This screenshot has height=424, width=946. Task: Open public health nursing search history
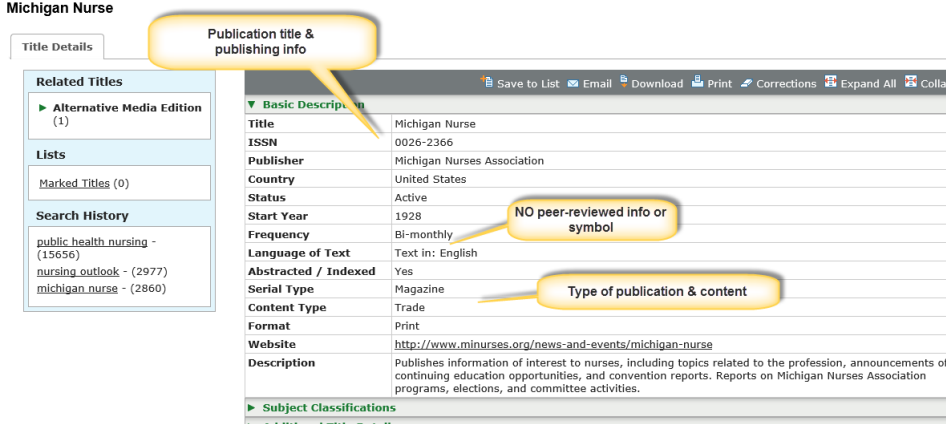click(x=92, y=242)
